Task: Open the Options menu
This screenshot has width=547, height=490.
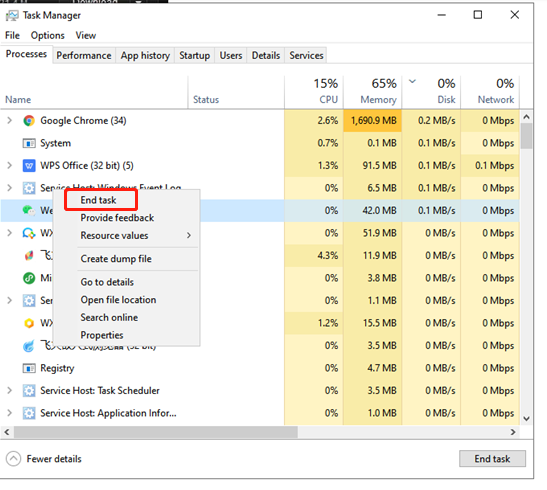Action: click(47, 36)
